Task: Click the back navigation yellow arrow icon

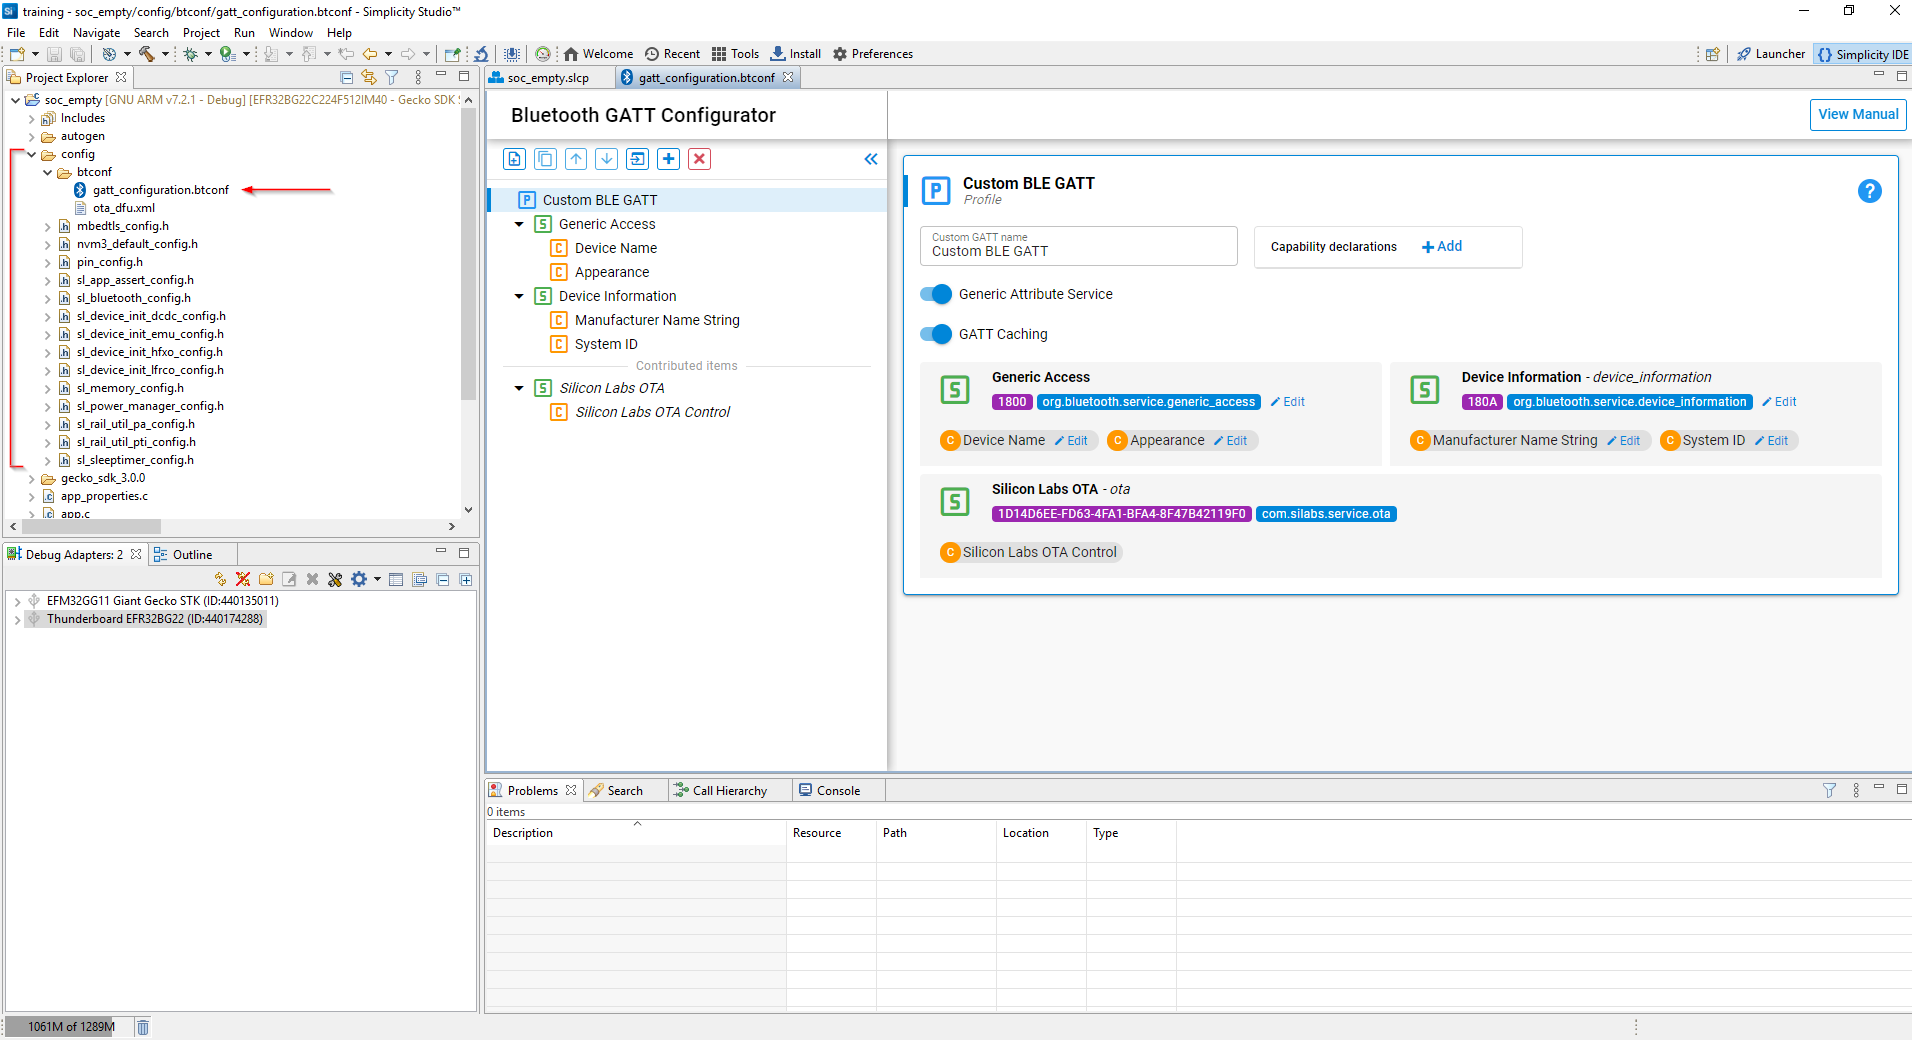Action: click(370, 54)
